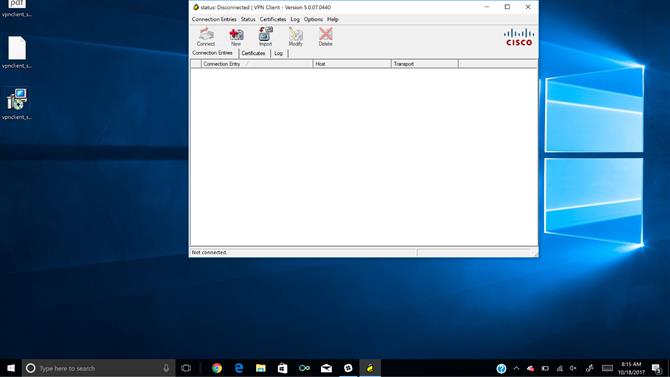Open the Help menu

[x=332, y=19]
